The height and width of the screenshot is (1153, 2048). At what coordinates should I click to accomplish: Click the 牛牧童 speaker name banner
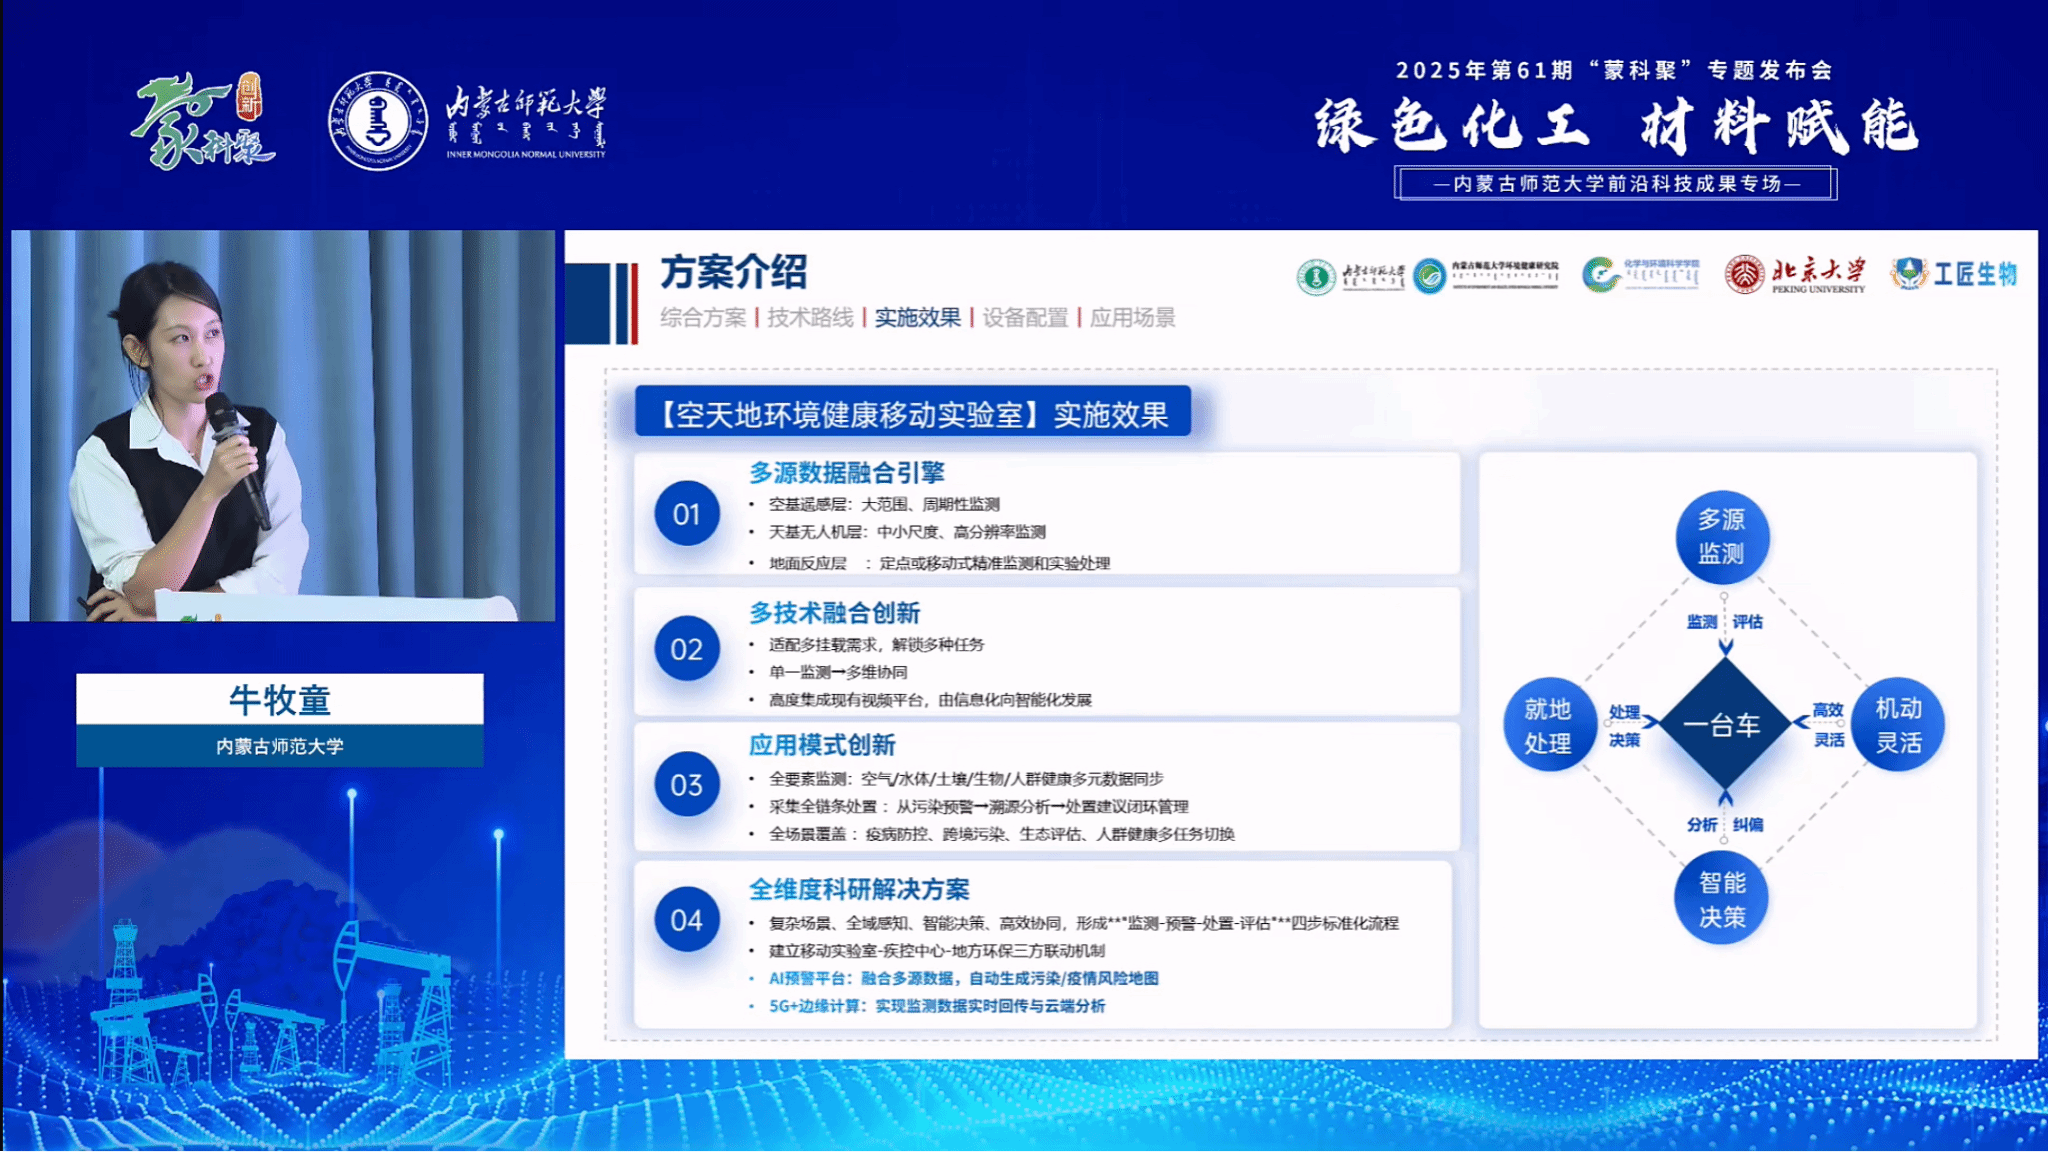tap(280, 700)
